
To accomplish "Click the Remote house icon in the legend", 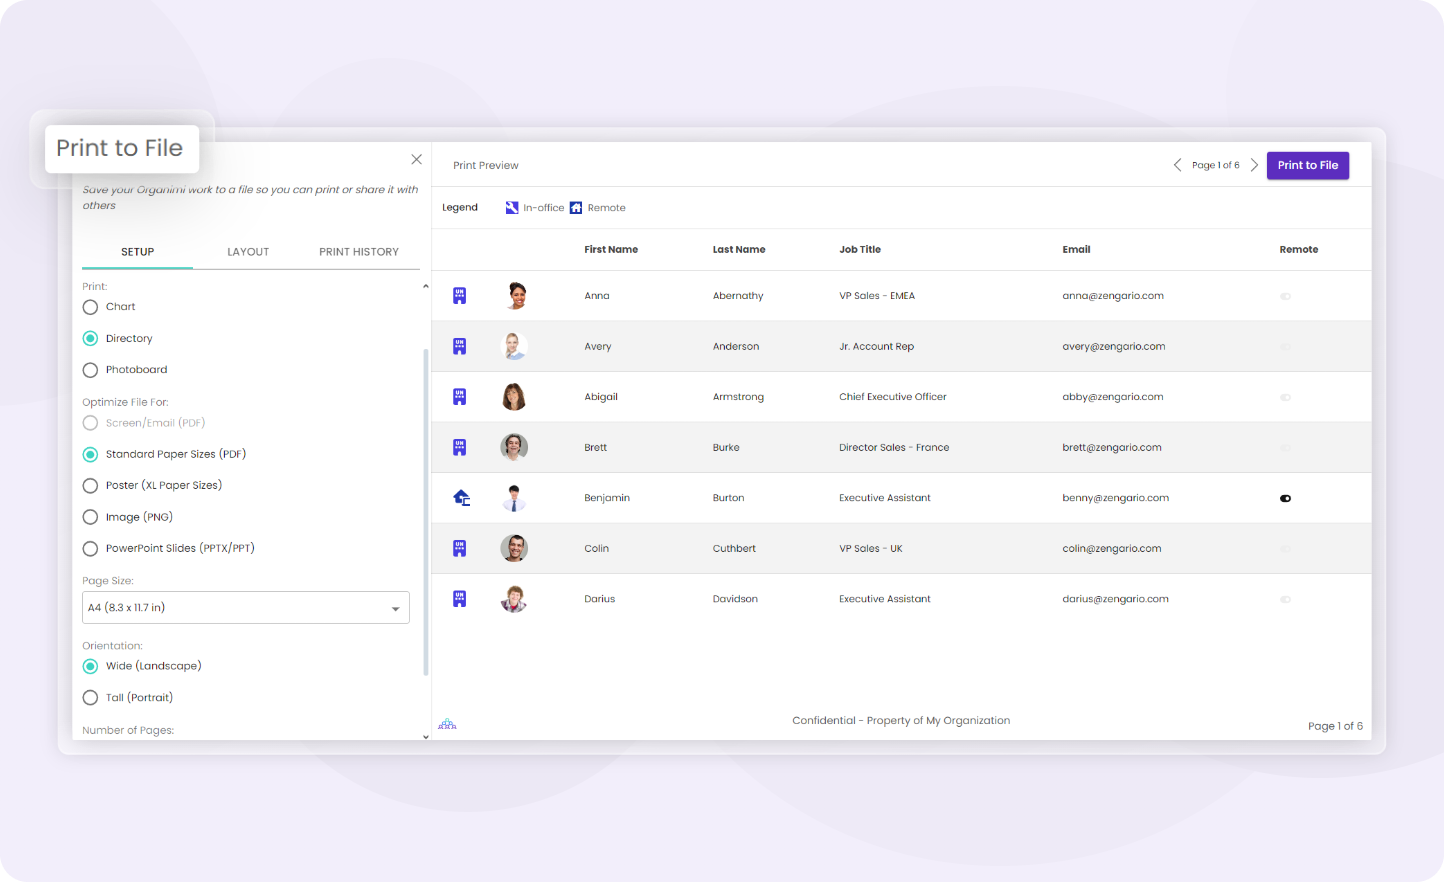I will pos(574,207).
